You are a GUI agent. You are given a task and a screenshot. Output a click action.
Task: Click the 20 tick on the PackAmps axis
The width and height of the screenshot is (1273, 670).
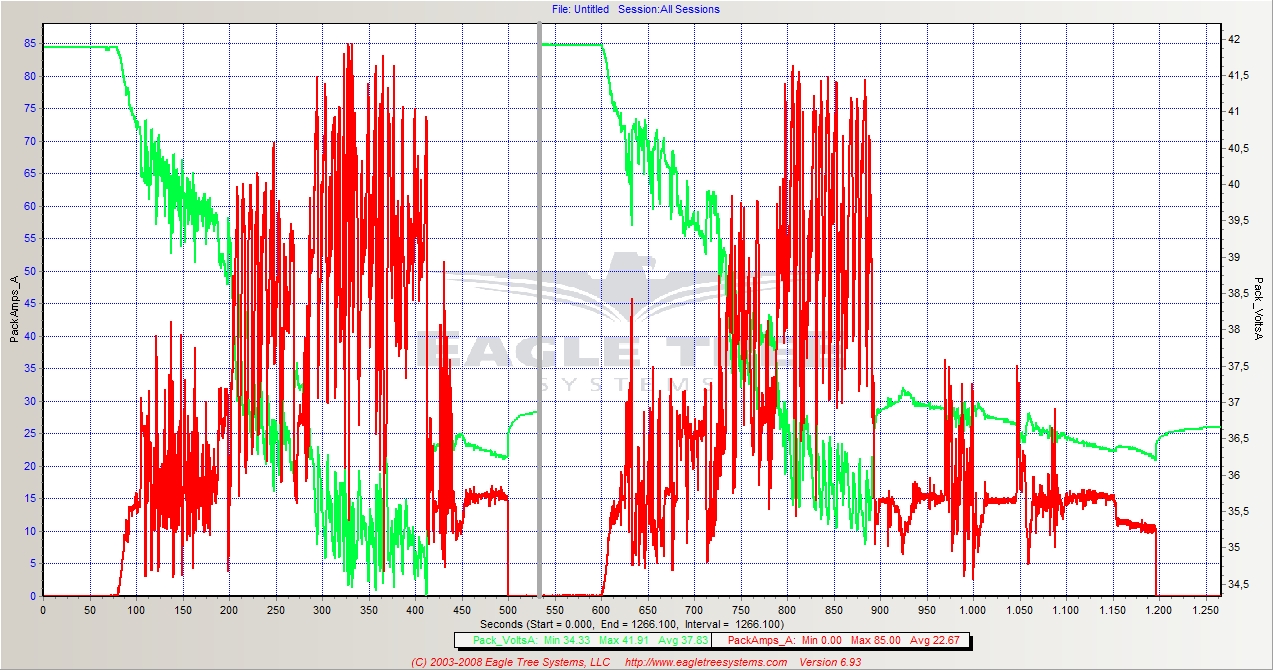click(x=32, y=466)
